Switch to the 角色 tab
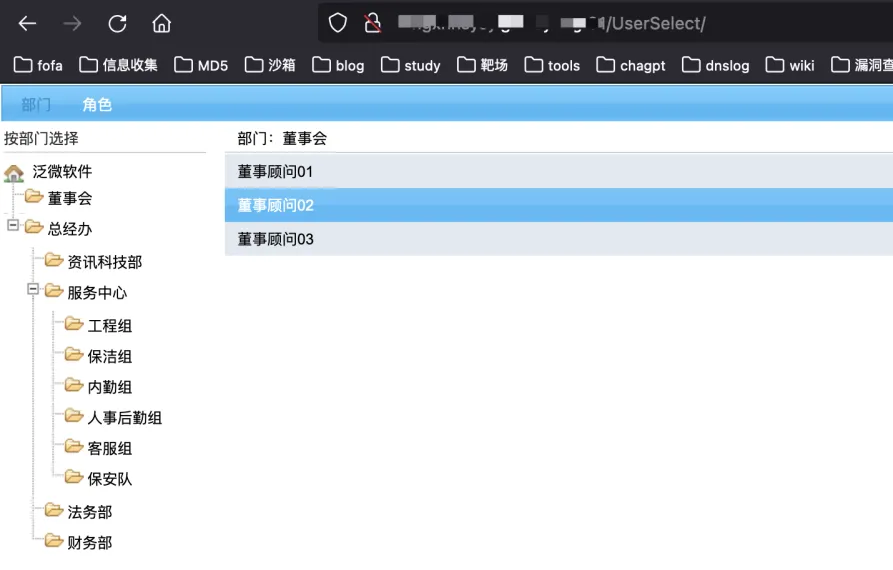Screen dimensions: 893x570 click(97, 105)
